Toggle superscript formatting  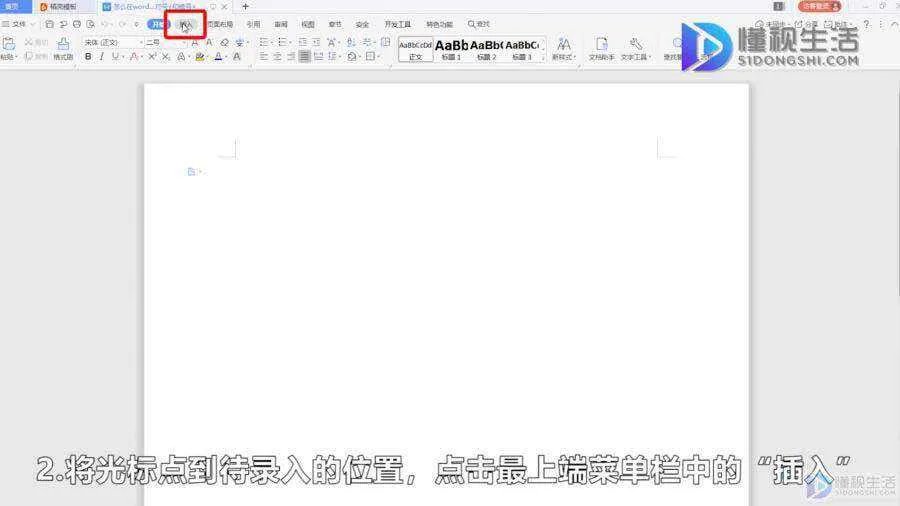click(x=152, y=56)
